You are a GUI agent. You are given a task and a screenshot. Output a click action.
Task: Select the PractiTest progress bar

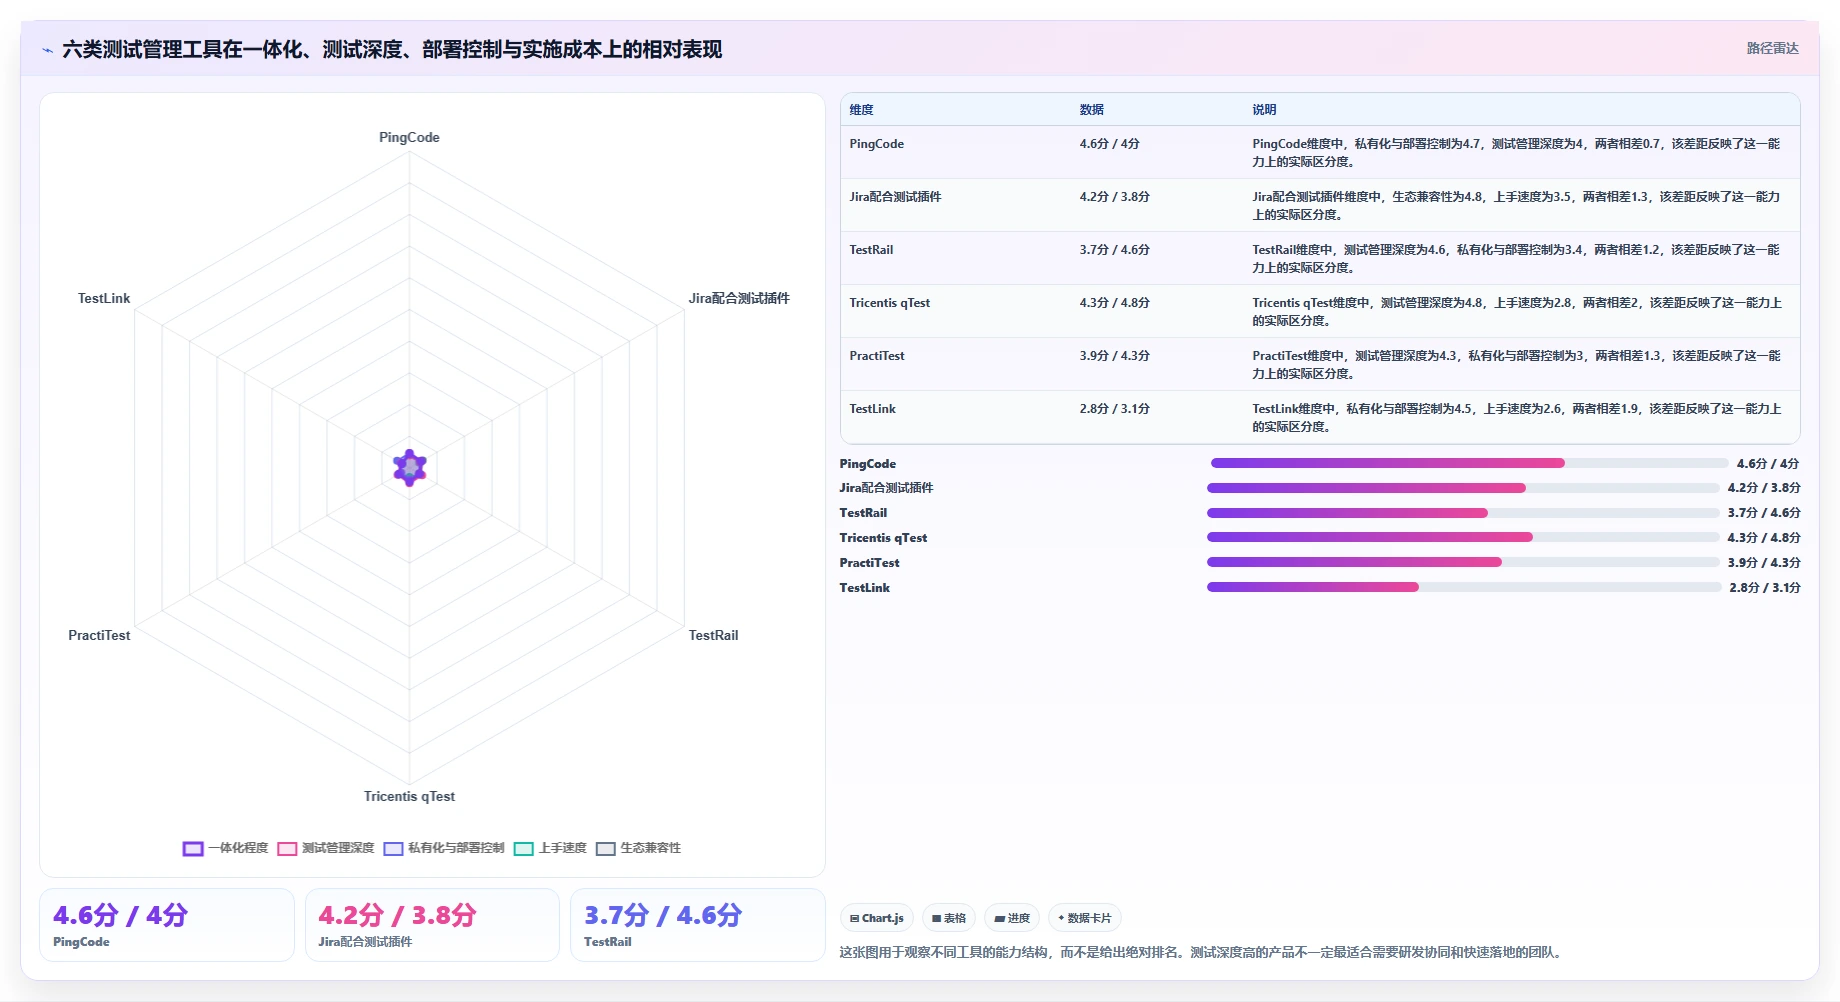1463,562
